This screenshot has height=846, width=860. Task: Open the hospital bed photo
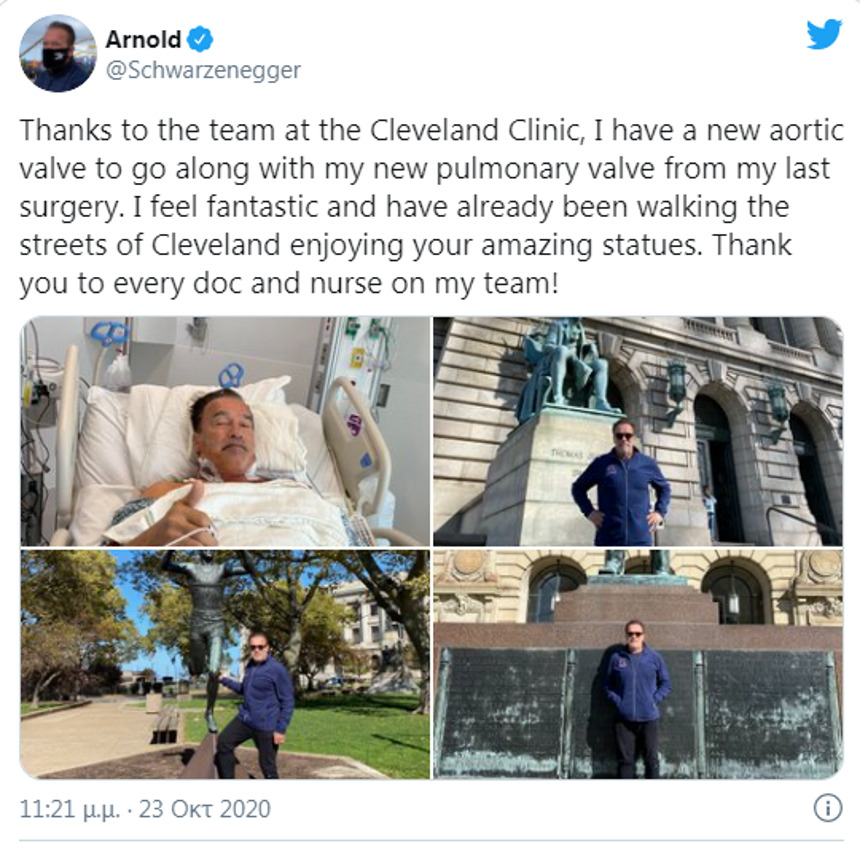point(225,431)
